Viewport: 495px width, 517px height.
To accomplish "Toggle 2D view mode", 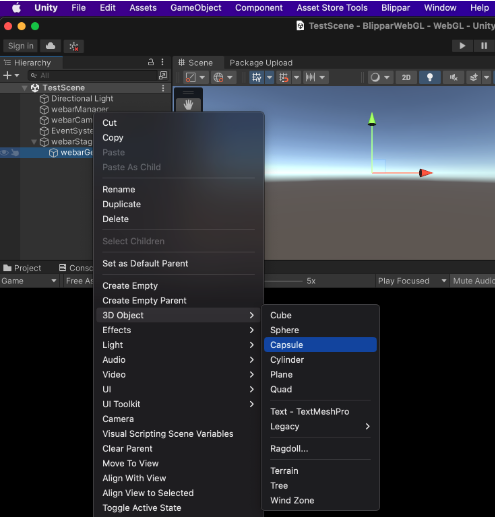I will click(x=406, y=77).
